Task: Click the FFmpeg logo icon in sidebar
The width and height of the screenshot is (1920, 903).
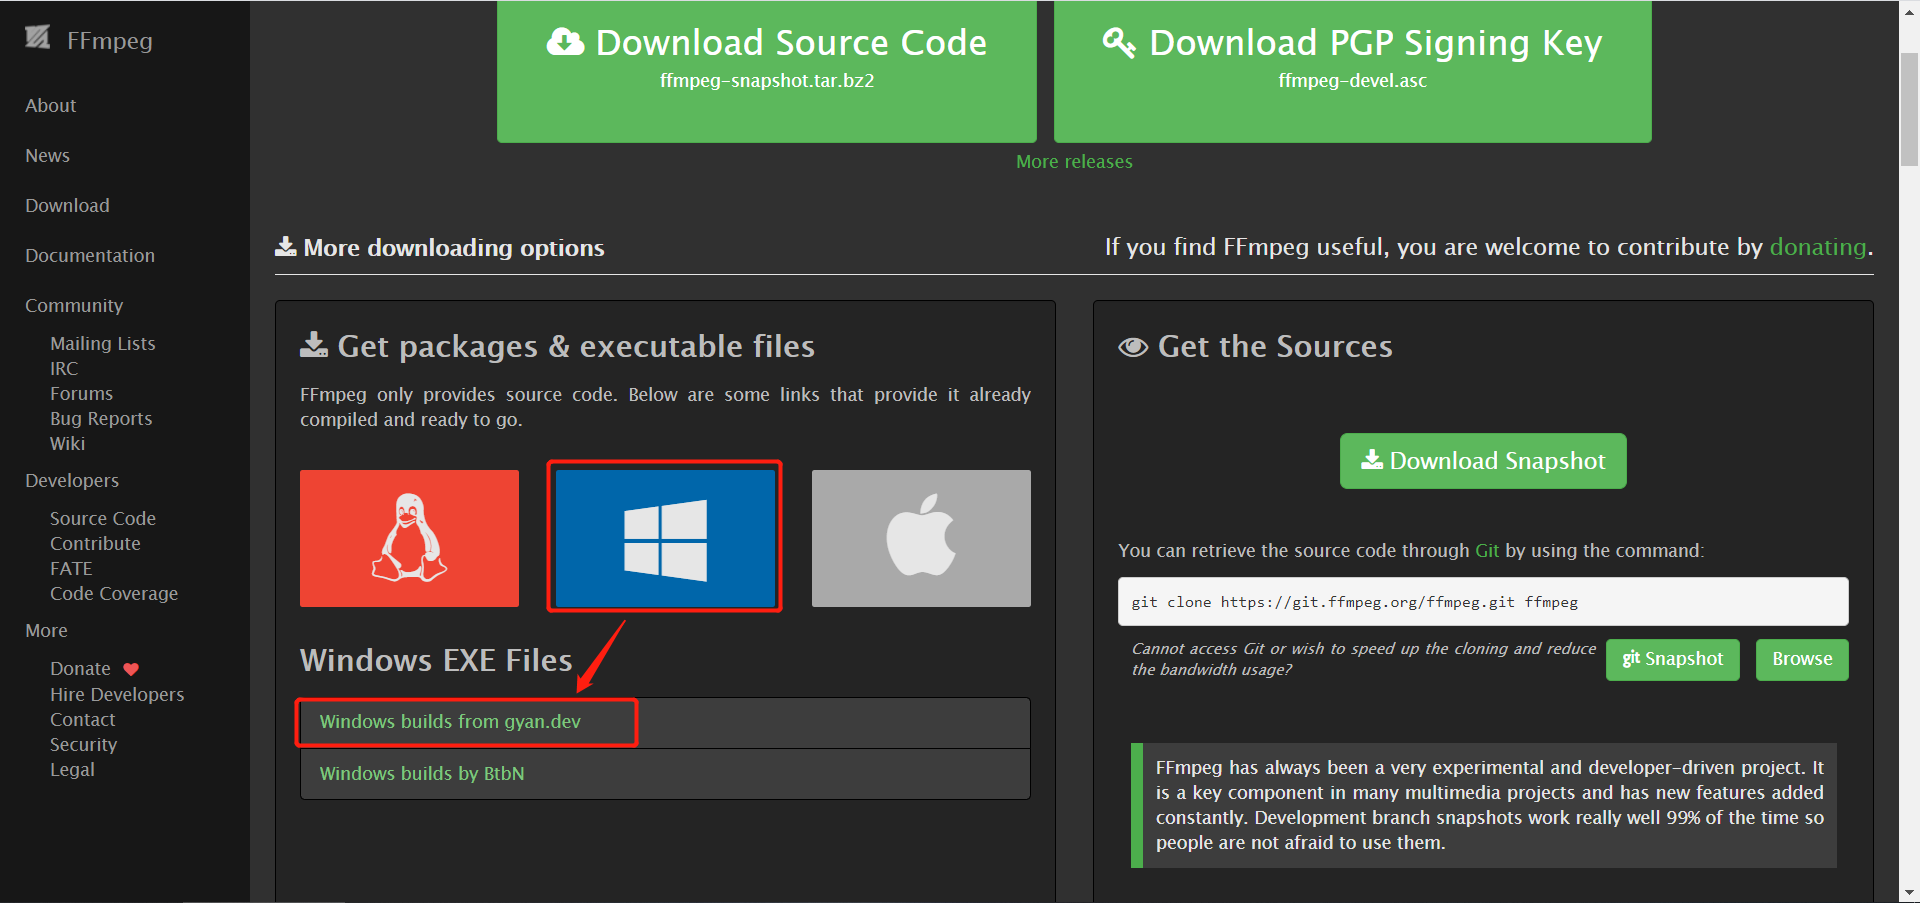Action: click(38, 38)
